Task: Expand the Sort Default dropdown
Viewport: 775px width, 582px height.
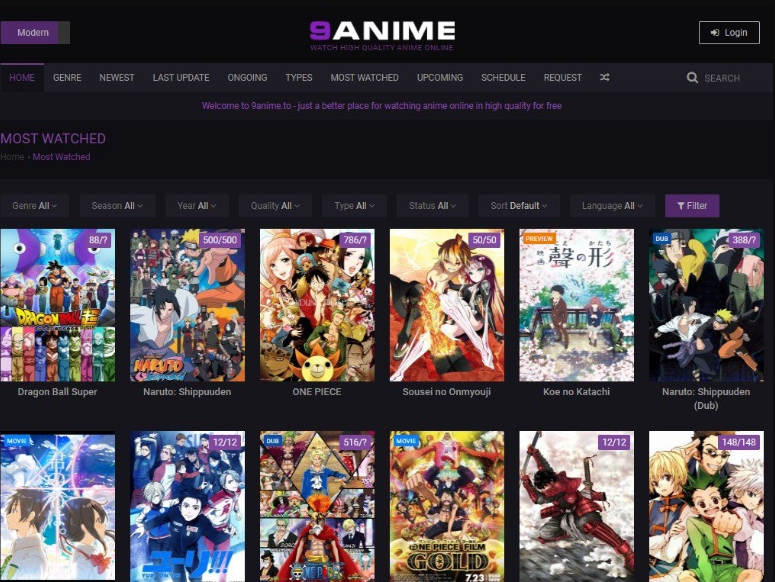Action: click(518, 206)
